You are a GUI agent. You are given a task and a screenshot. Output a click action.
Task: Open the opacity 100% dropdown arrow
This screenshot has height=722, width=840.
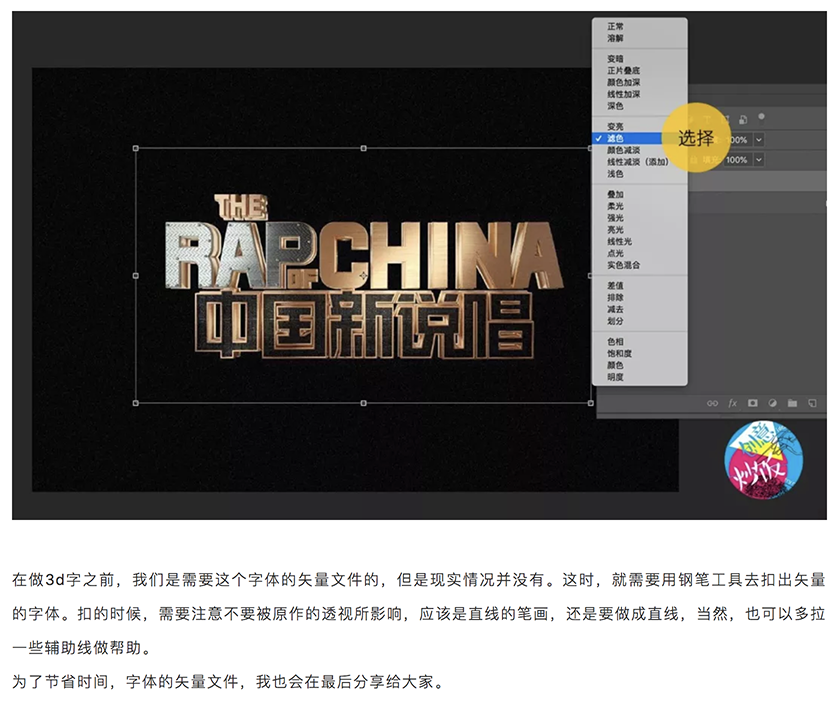759,140
